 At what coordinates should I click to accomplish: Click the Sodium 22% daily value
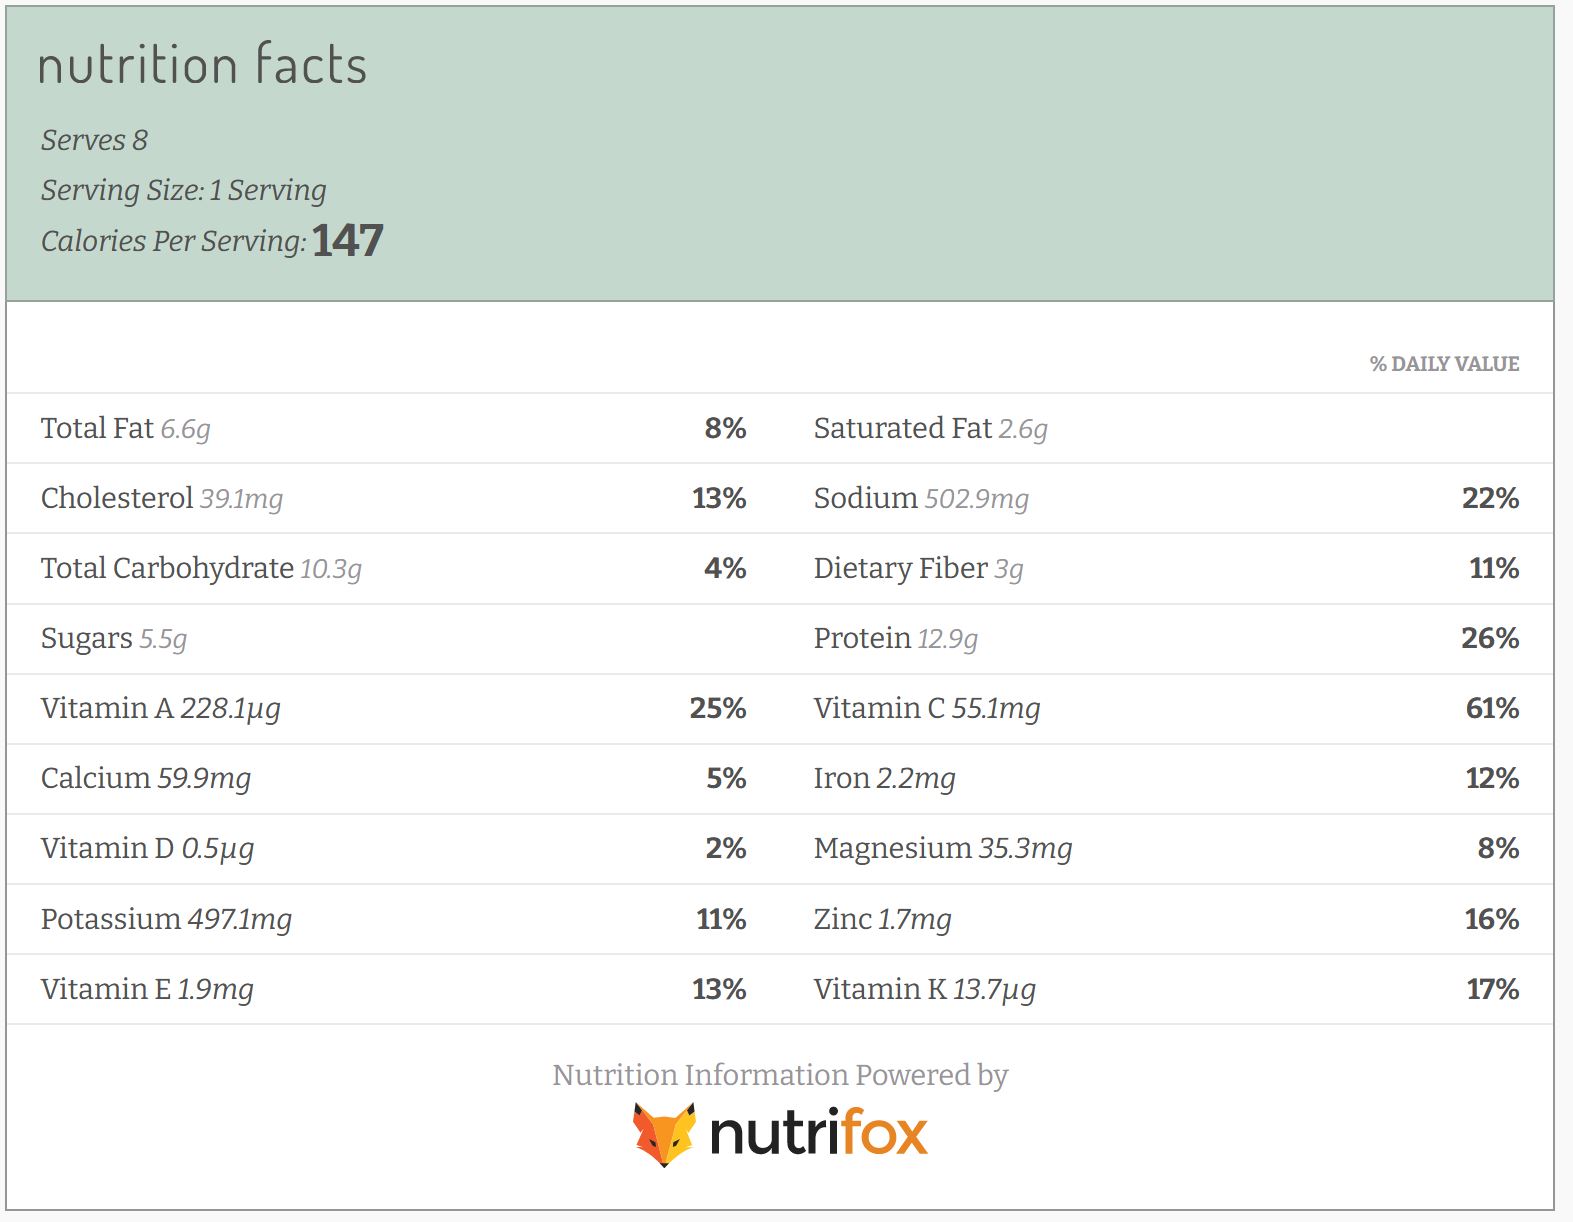[x=1490, y=499]
